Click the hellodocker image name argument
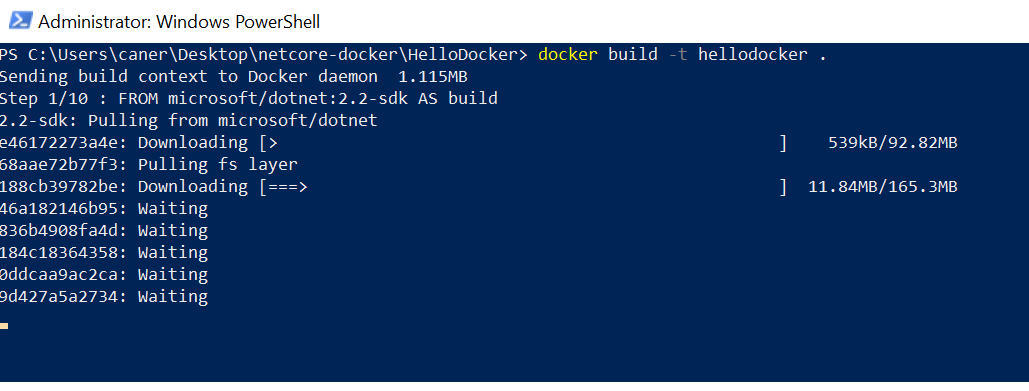This screenshot has height=391, width=1029. point(753,54)
